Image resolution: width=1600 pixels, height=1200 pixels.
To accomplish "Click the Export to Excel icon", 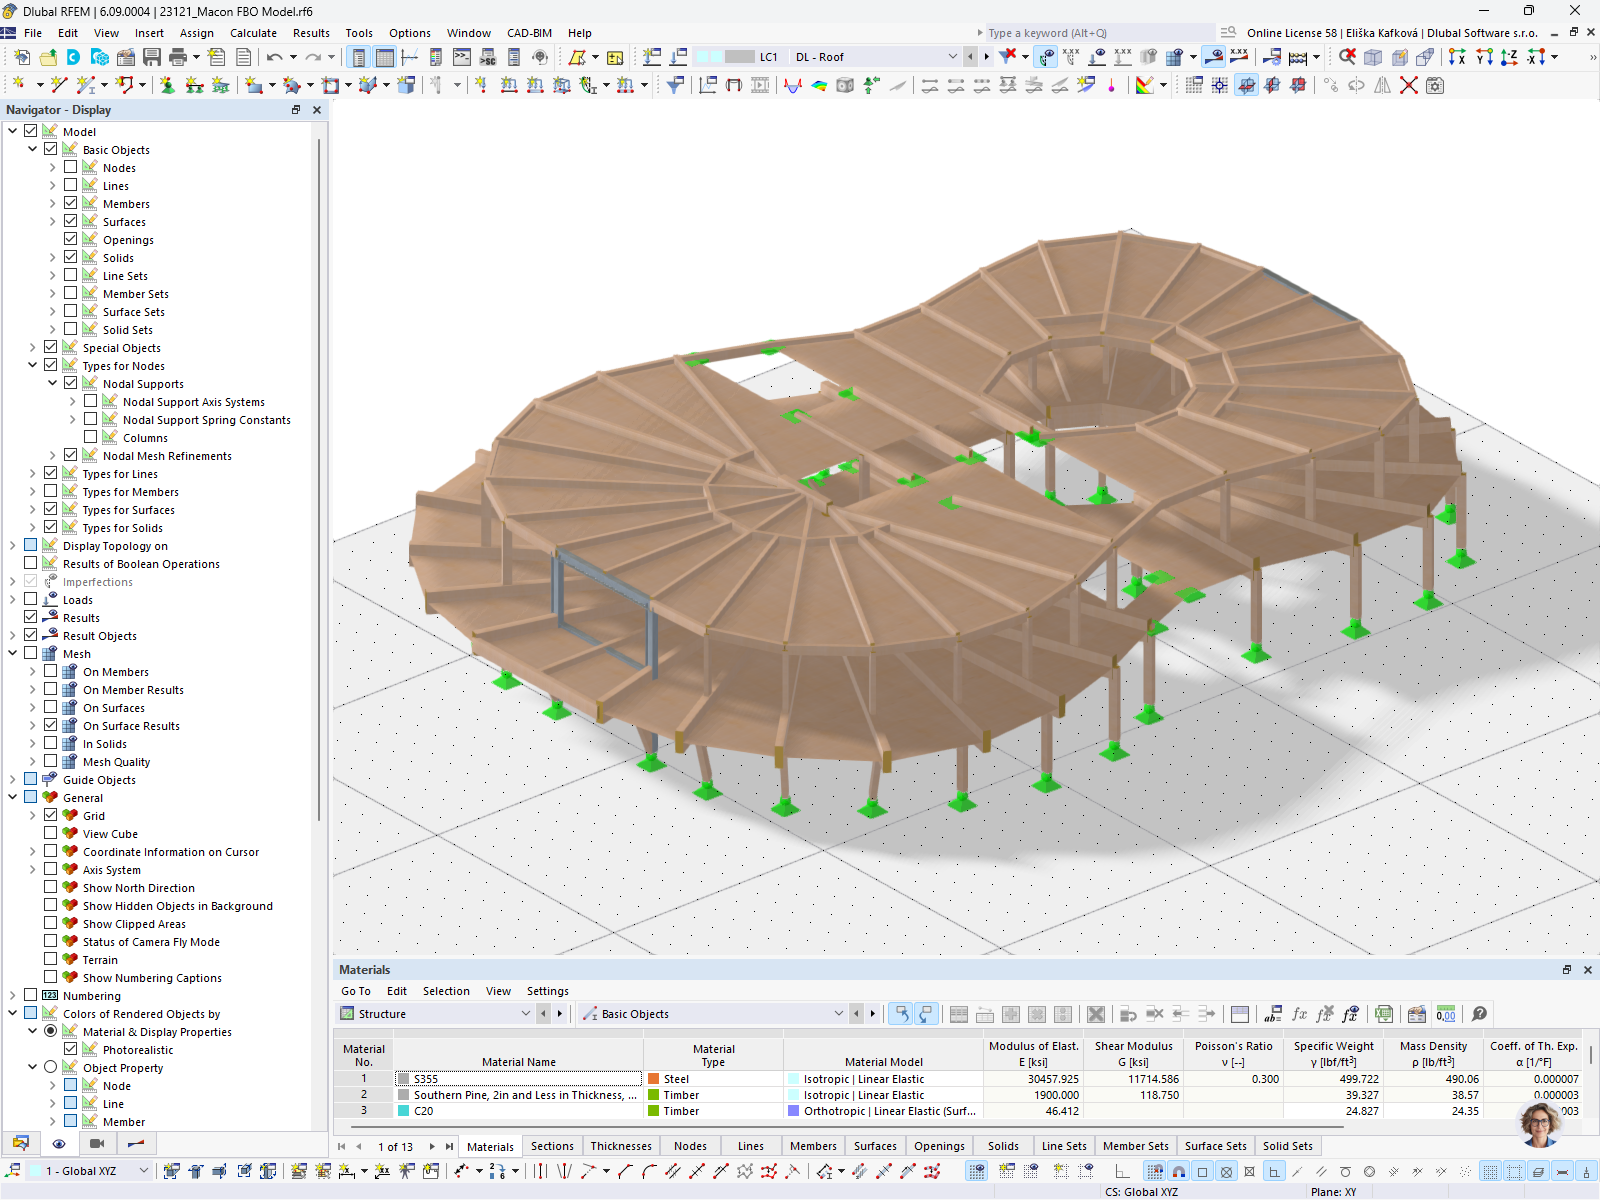I will pyautogui.click(x=1383, y=1014).
